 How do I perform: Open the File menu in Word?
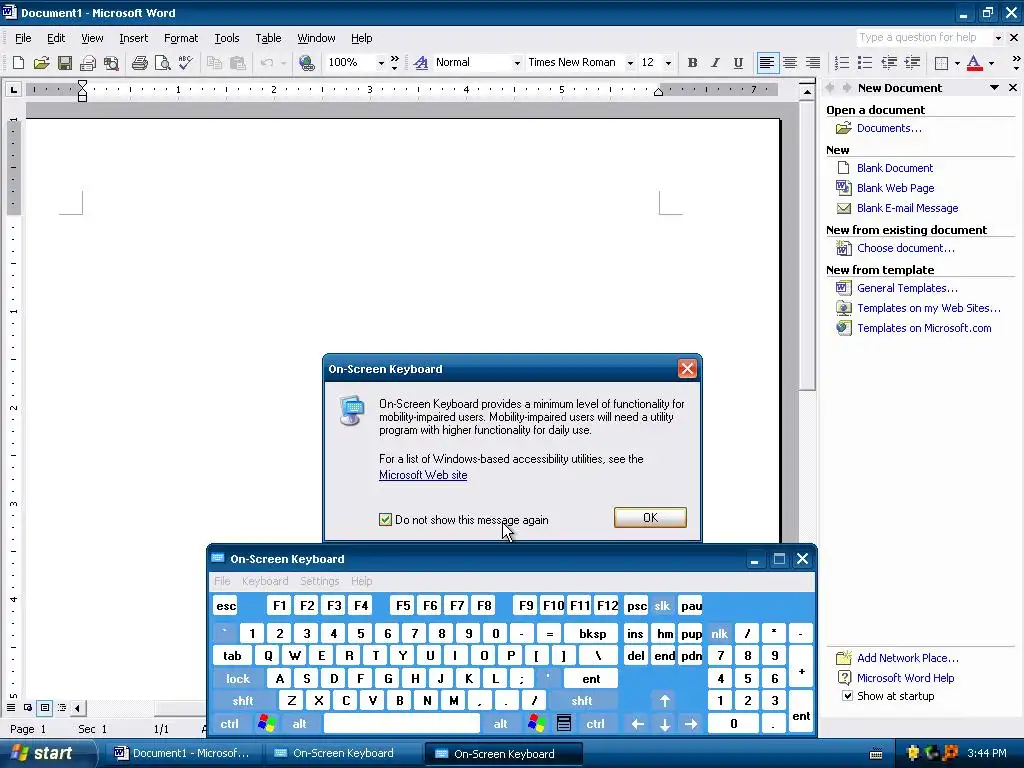(23, 38)
